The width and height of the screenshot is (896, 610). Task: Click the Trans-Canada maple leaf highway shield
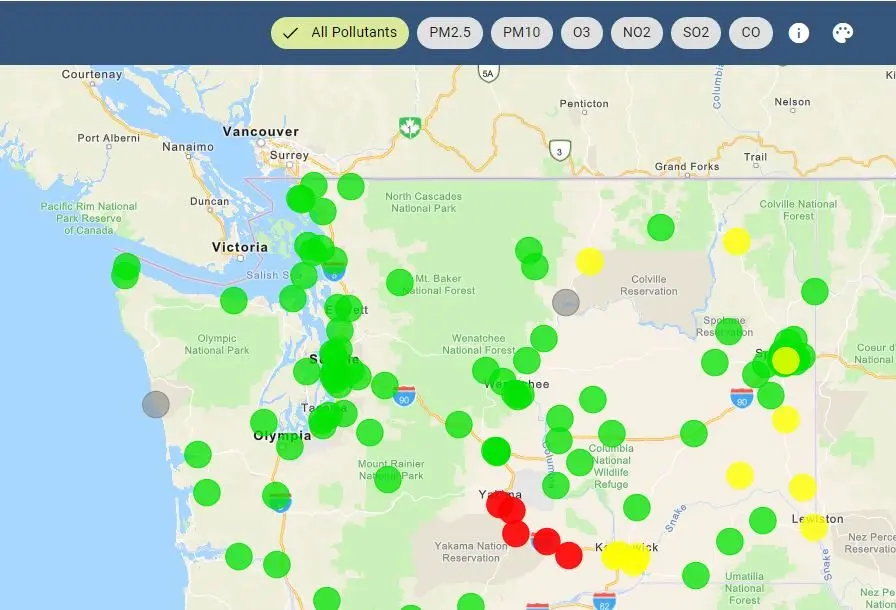409,127
